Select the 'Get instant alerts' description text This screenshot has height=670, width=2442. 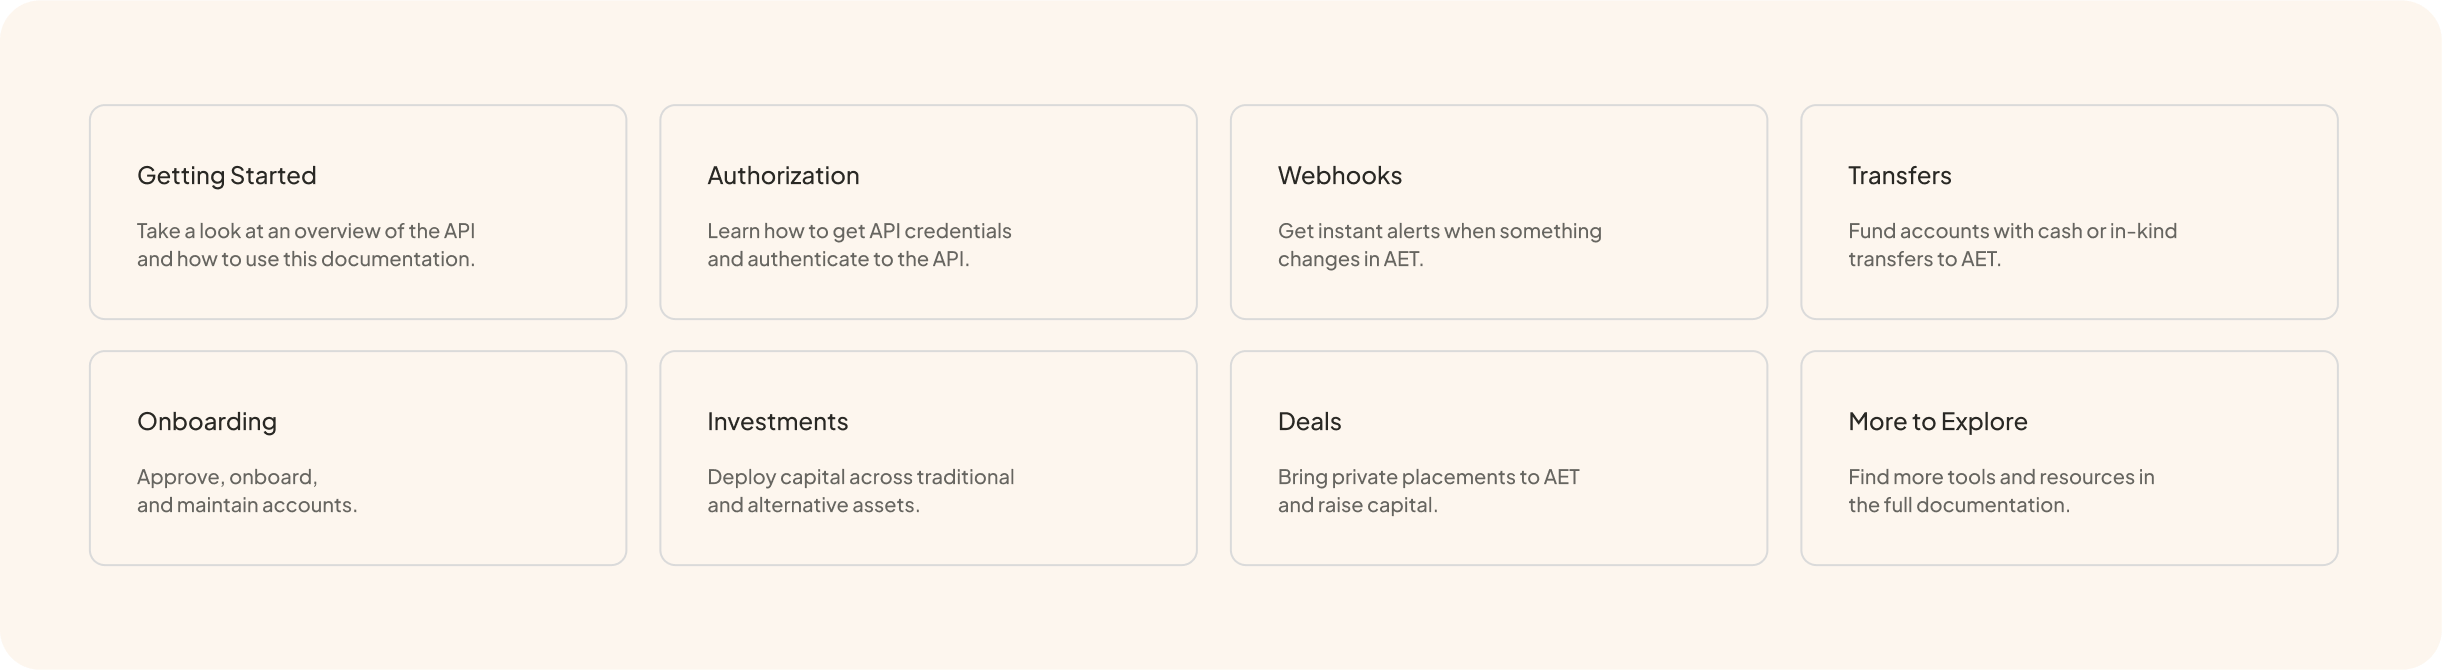(x=1439, y=245)
